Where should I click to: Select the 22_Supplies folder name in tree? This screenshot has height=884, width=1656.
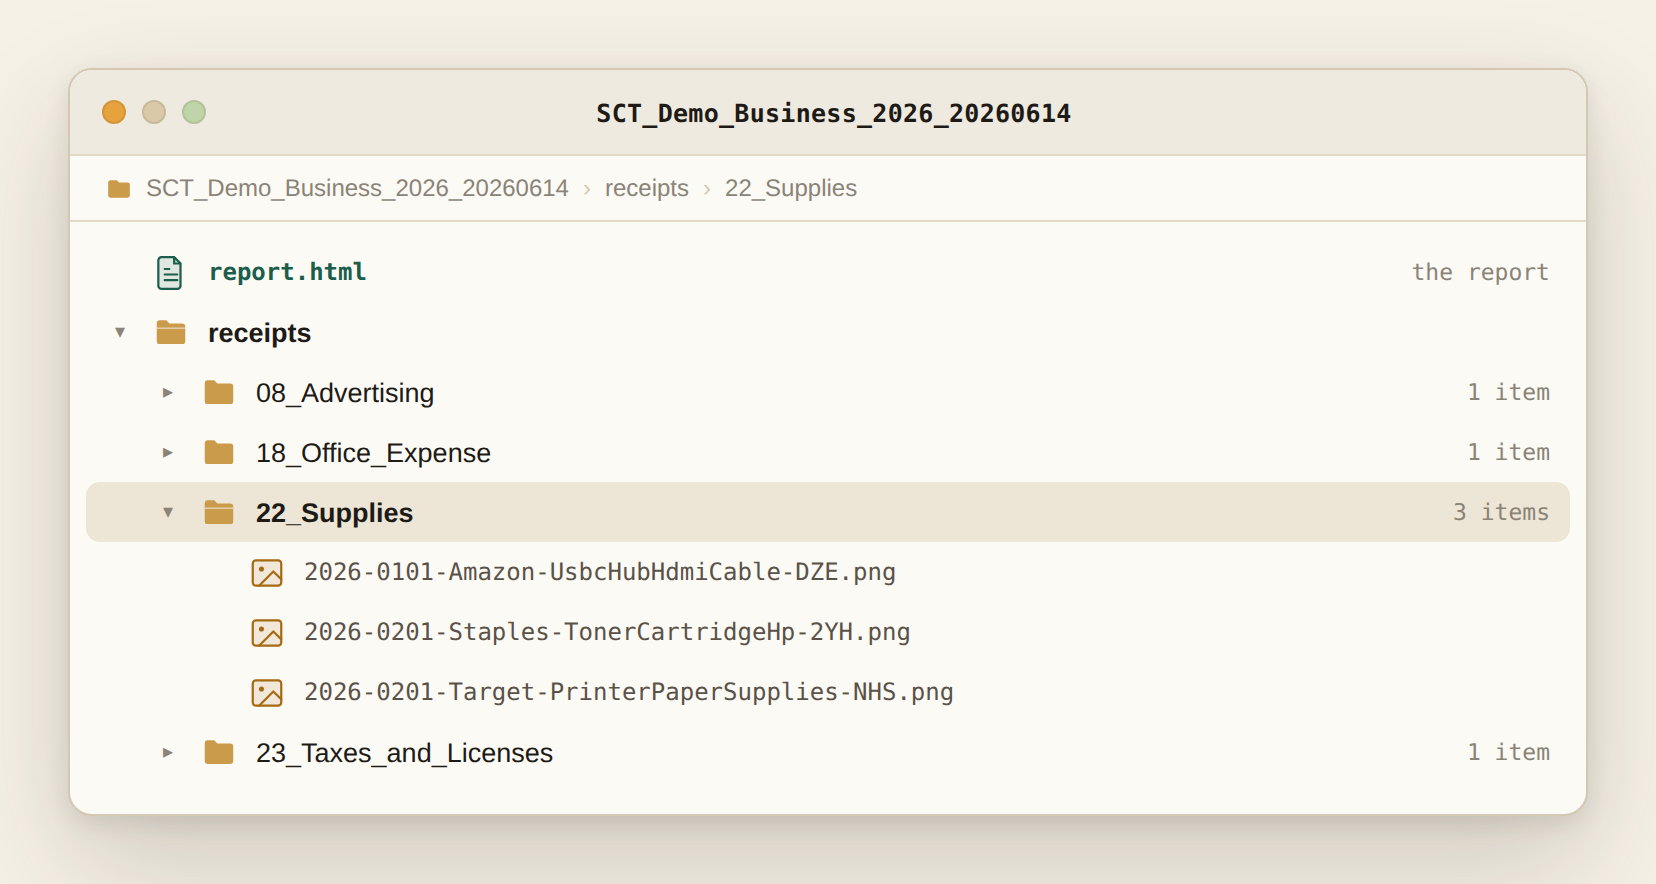pos(334,513)
